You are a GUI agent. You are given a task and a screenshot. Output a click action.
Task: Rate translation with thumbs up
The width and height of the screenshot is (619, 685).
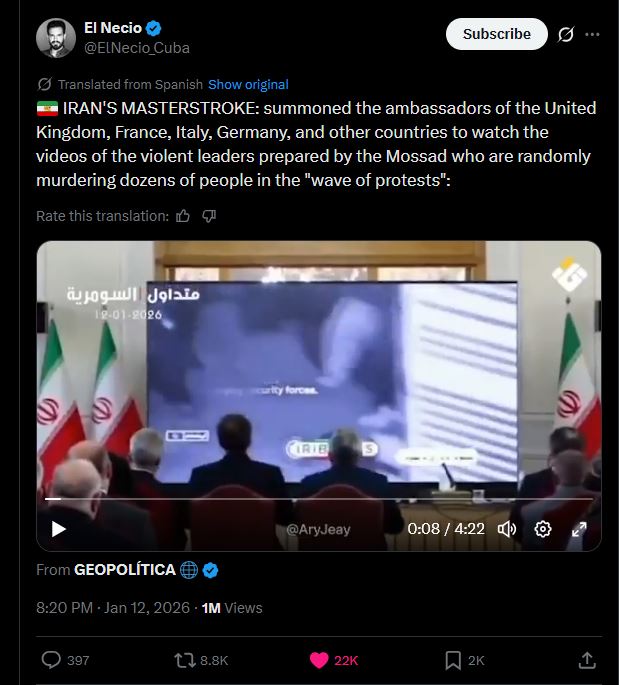pos(183,216)
